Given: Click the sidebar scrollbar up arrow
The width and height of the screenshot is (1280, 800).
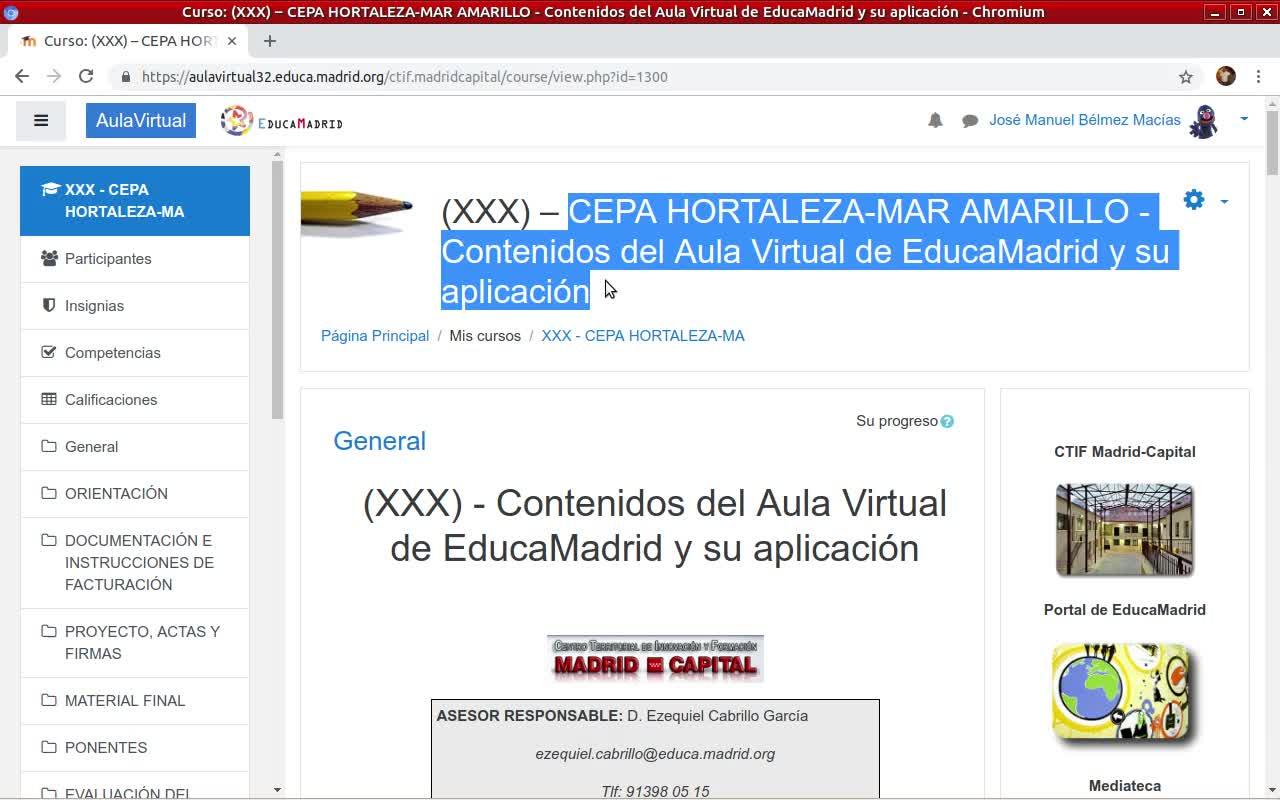Looking at the screenshot, I should (x=277, y=155).
